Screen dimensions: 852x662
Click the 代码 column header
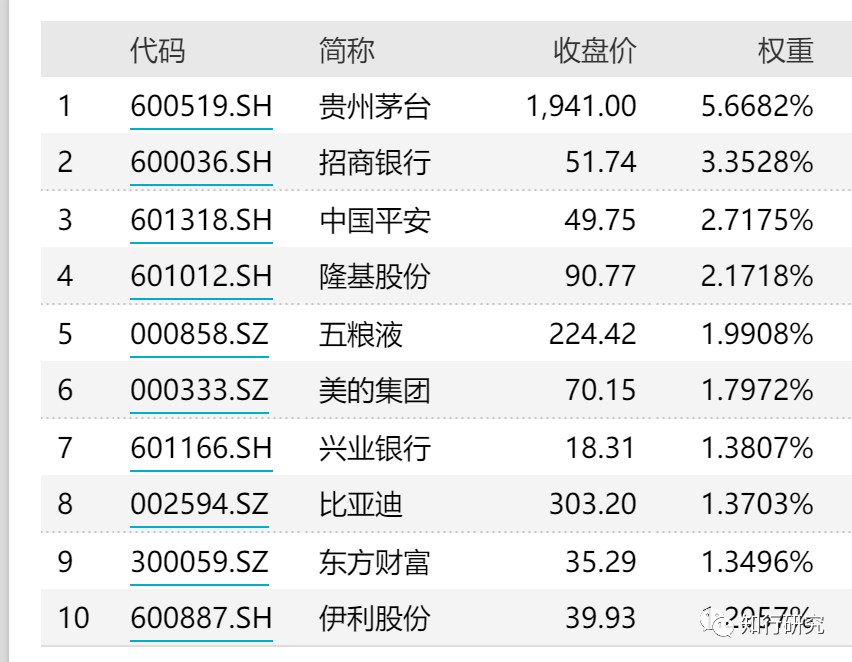point(157,50)
